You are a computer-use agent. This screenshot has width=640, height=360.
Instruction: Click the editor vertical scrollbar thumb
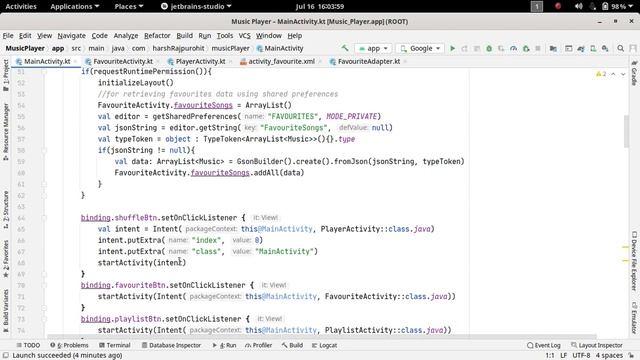626,131
